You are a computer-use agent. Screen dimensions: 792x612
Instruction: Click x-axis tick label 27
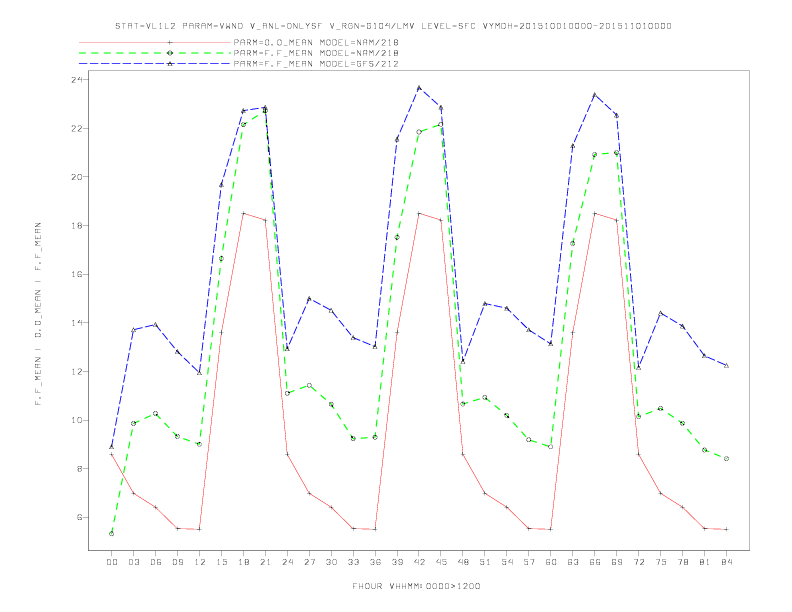309,562
